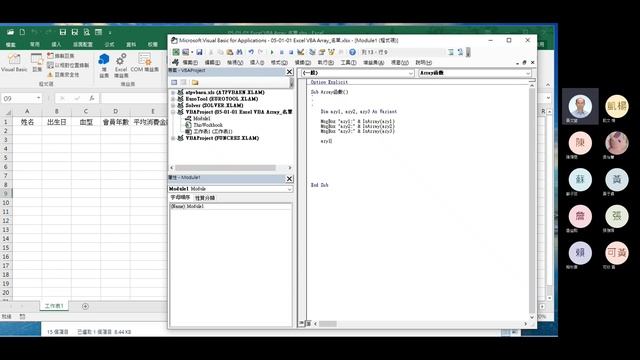Screen dimensions: 640x360
Task: Click the (Name) Module1 property row
Action: 231,207
